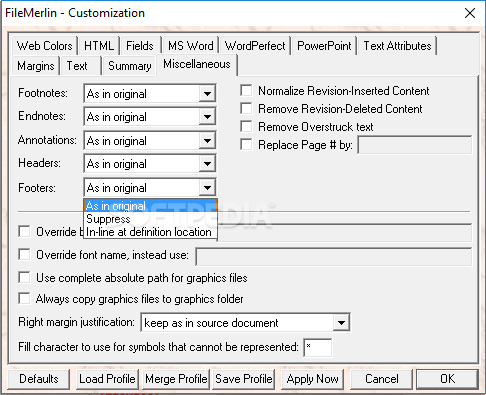This screenshot has height=395, width=486.
Task: Click the Defaults button
Action: click(39, 379)
